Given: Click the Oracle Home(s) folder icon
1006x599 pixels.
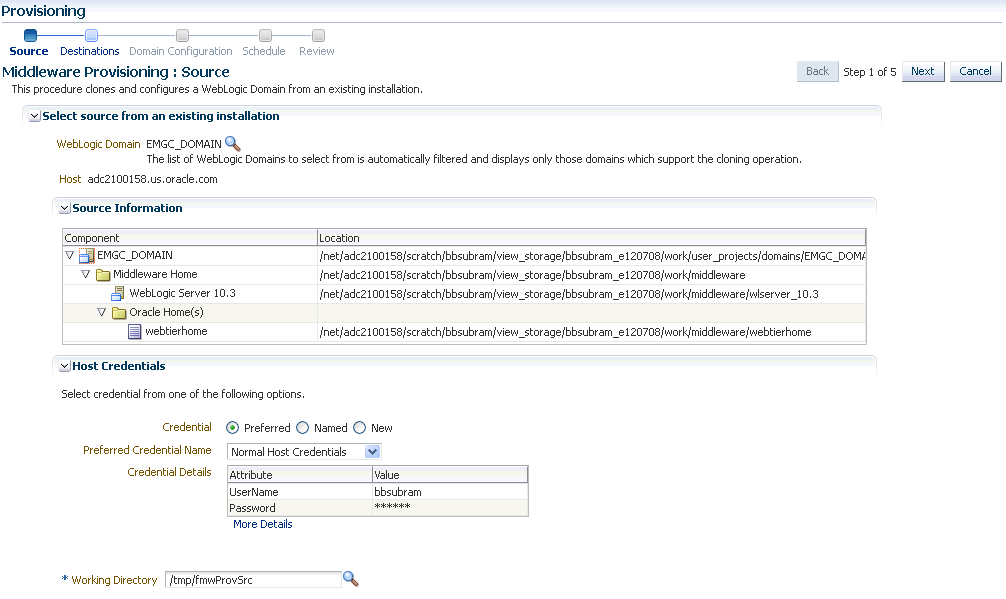Looking at the screenshot, I should point(119,313).
